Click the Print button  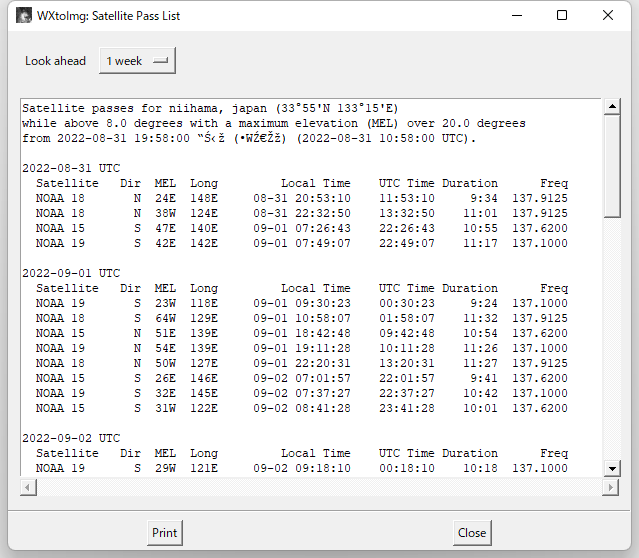(164, 533)
